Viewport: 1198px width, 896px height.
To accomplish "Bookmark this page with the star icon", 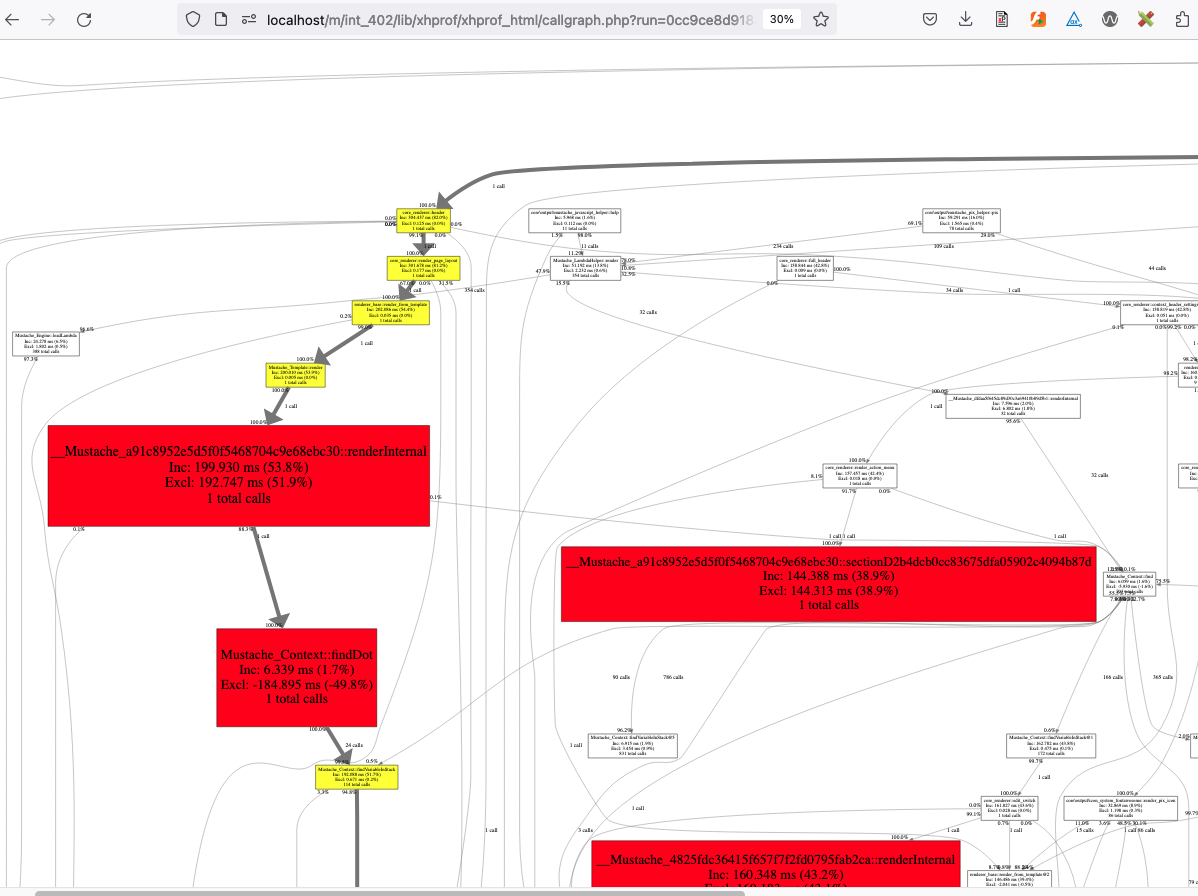I will pyautogui.click(x=821, y=20).
